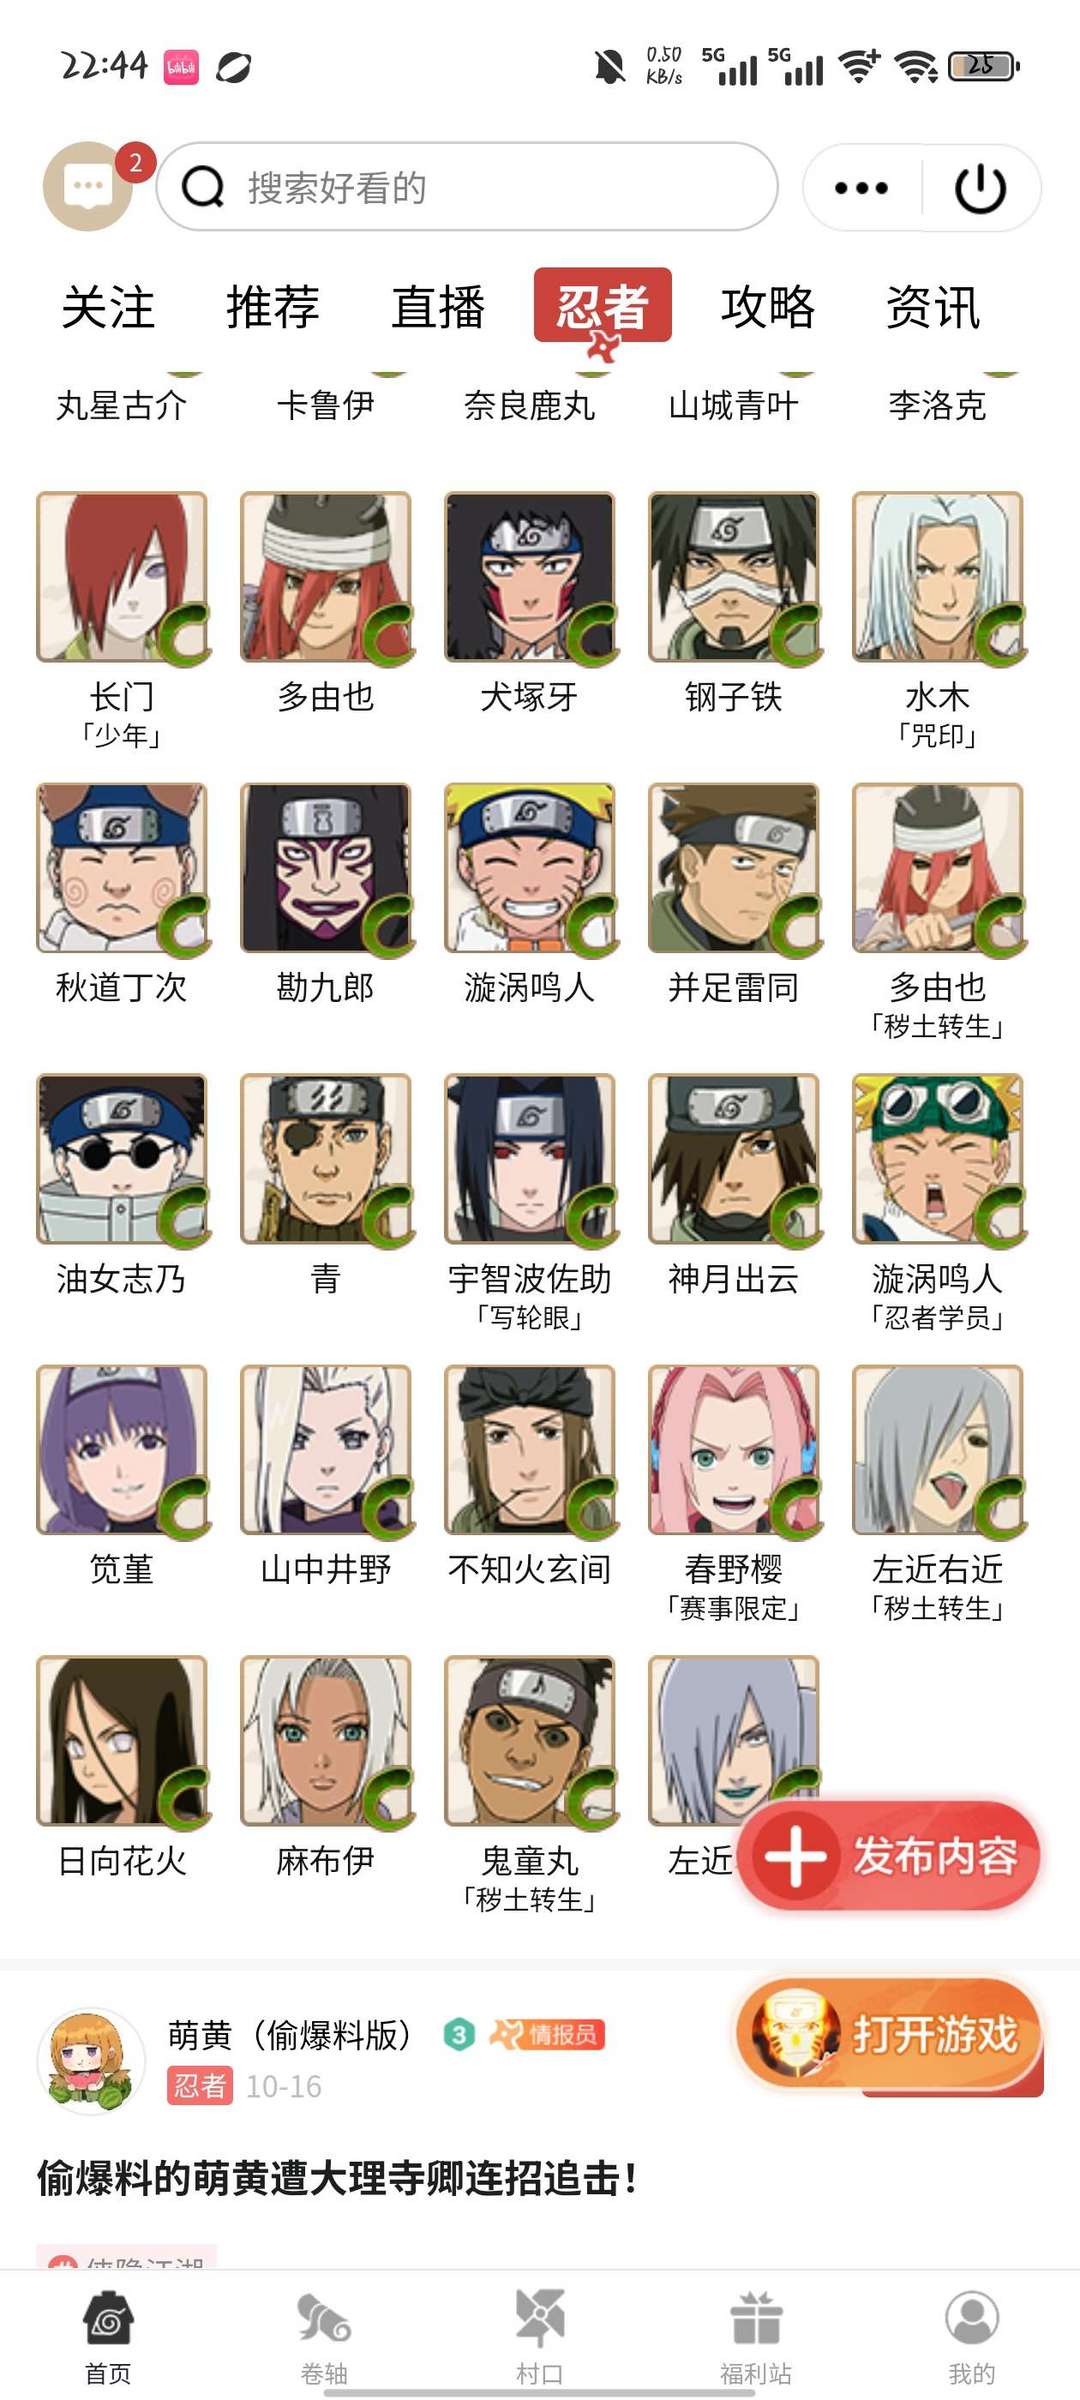Open post 偷爆料的萌黄遭大理寺卿连招追击
The width and height of the screenshot is (1080, 2400).
click(337, 2177)
